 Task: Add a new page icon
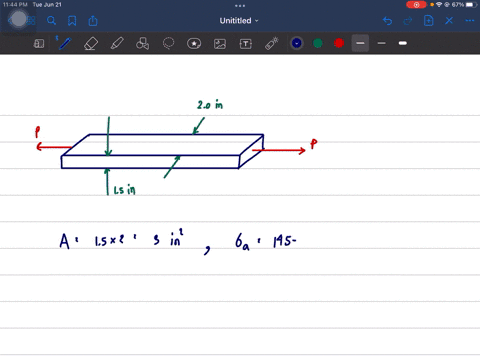click(x=428, y=21)
